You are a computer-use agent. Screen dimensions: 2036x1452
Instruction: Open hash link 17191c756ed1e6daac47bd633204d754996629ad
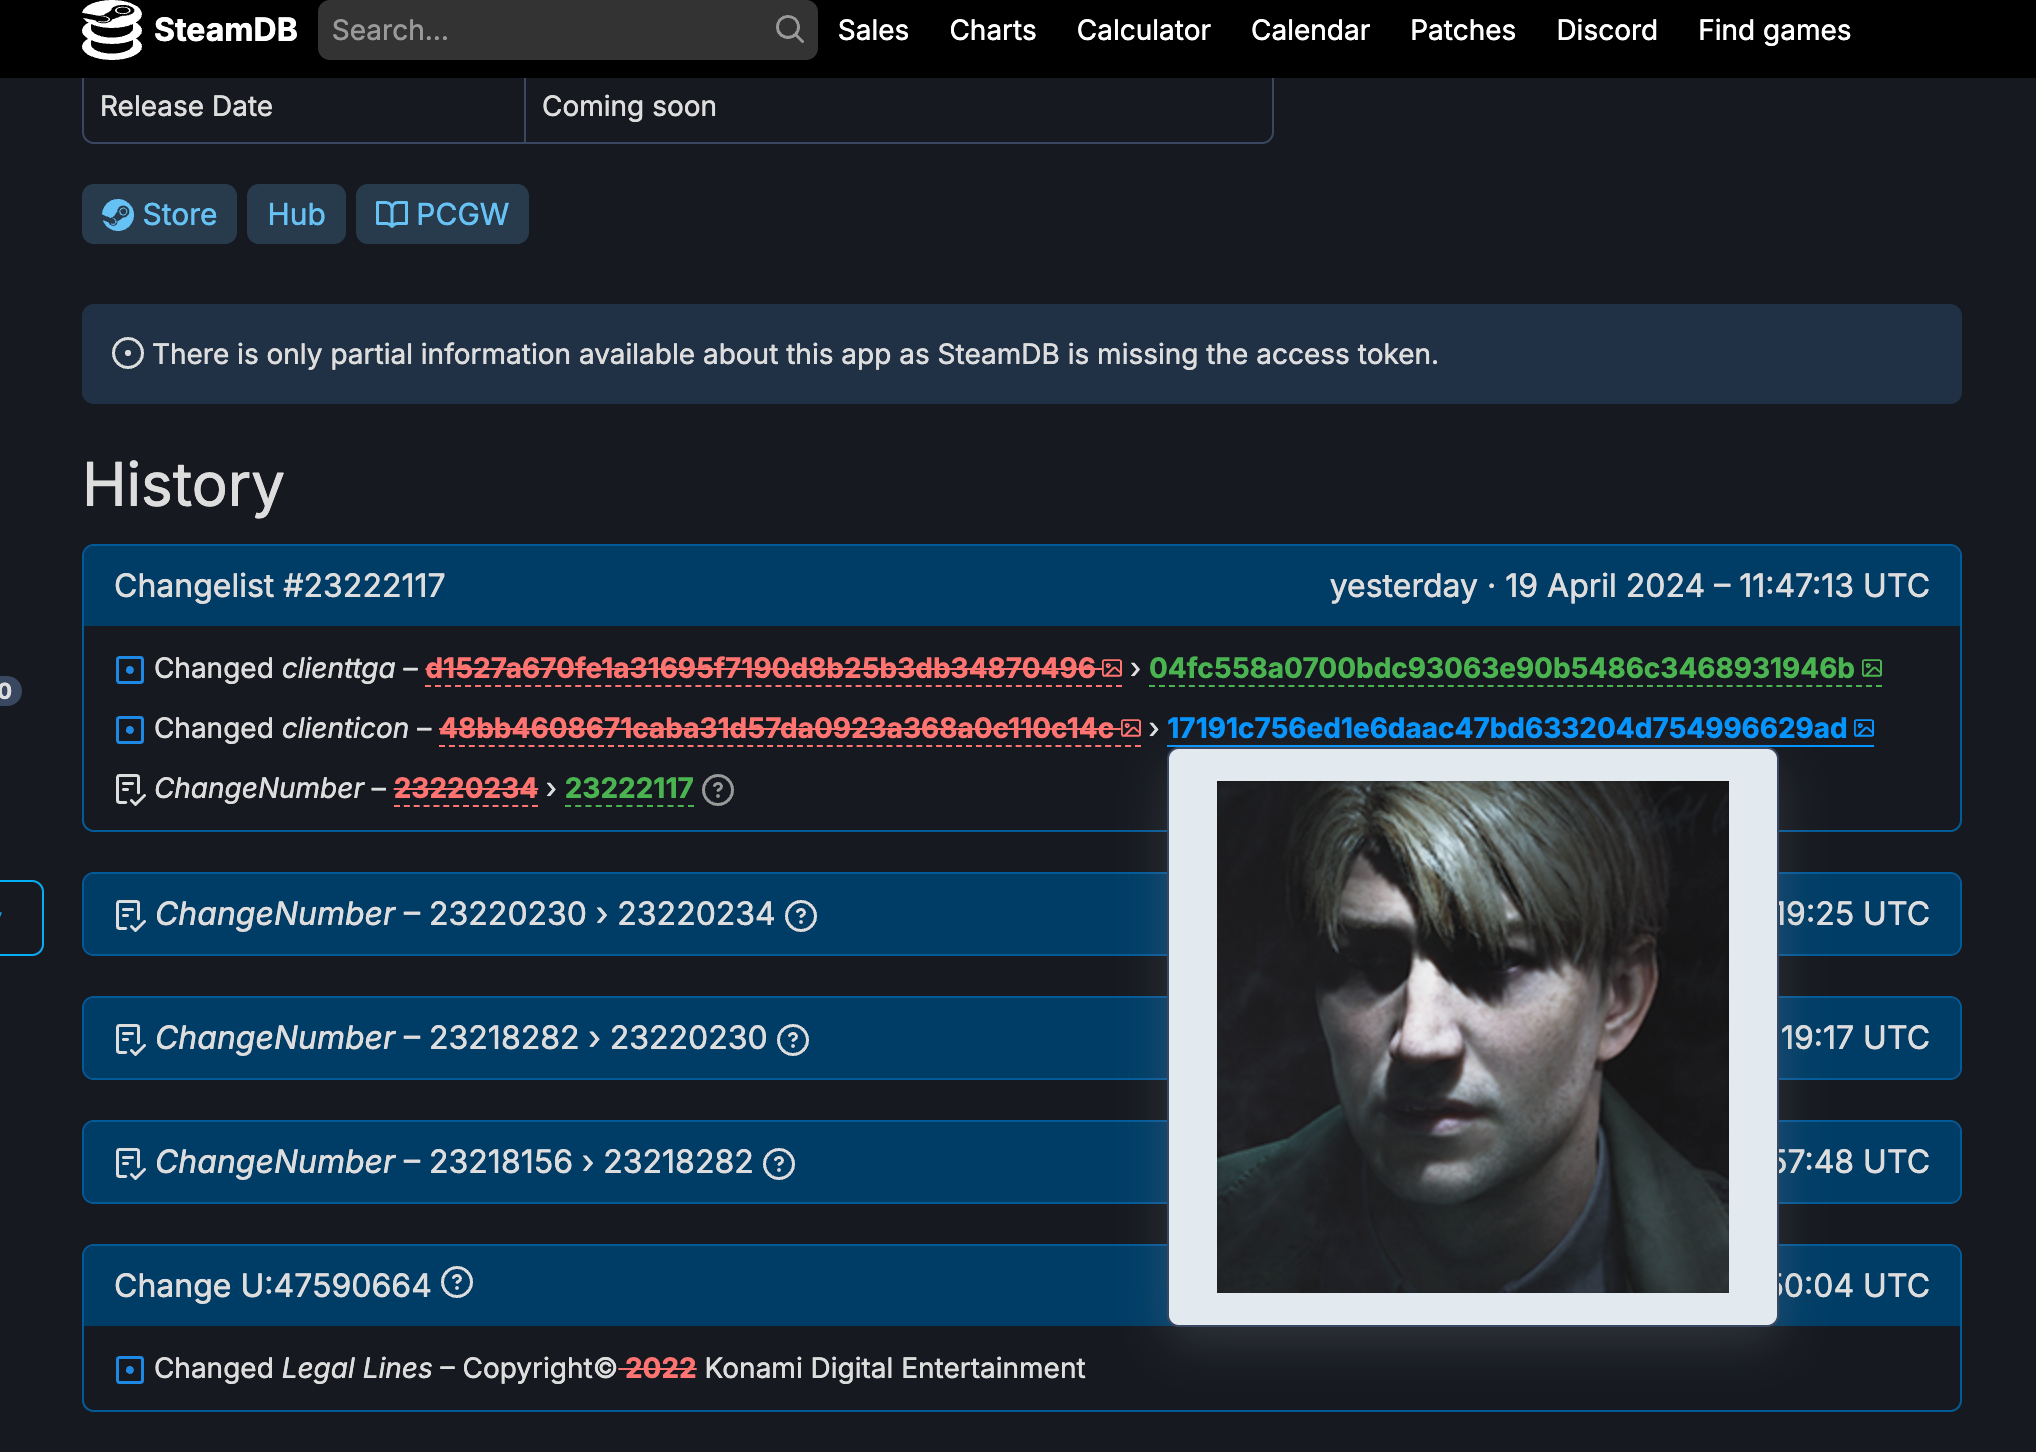(x=1508, y=728)
